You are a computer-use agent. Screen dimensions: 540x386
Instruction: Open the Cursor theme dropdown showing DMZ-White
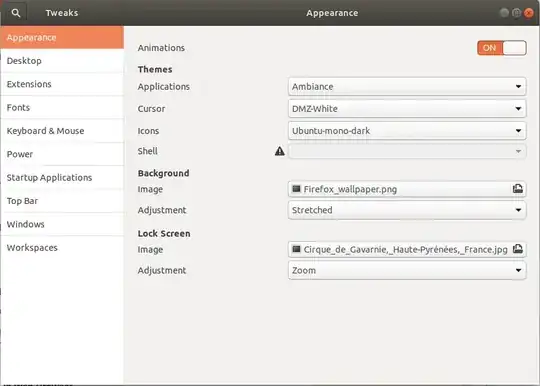407,108
